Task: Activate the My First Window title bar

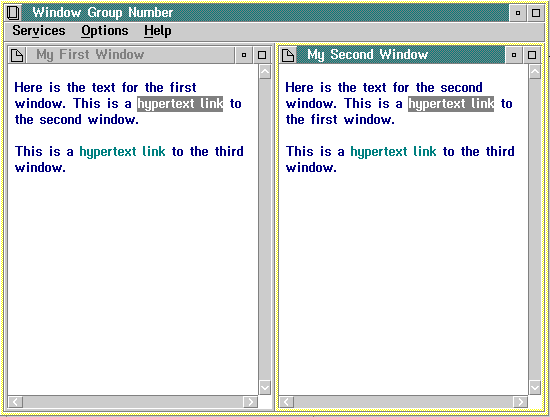Action: [x=130, y=55]
